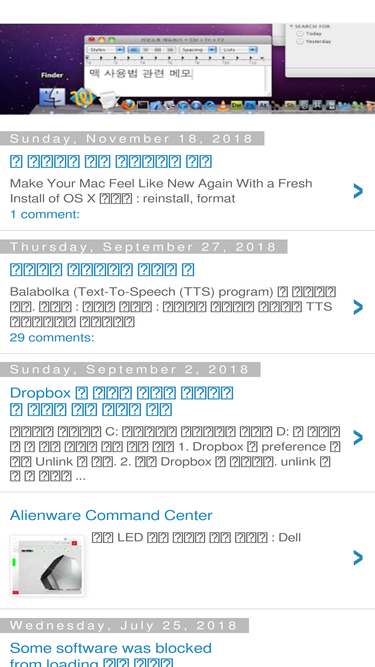Click the Alienware post thumbnail image

click(x=47, y=565)
